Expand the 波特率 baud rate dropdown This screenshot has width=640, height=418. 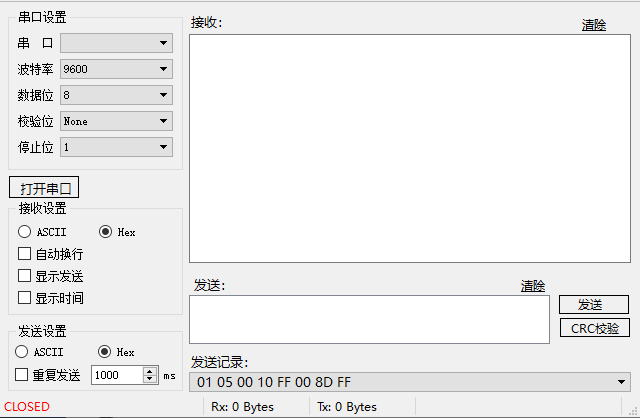[116, 69]
